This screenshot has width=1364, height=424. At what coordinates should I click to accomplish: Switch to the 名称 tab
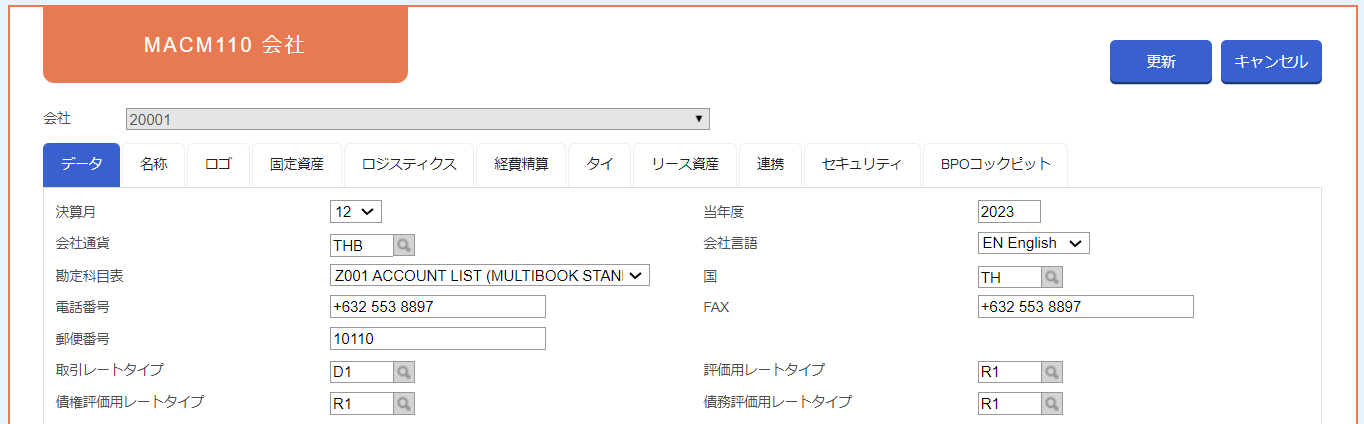click(x=153, y=165)
